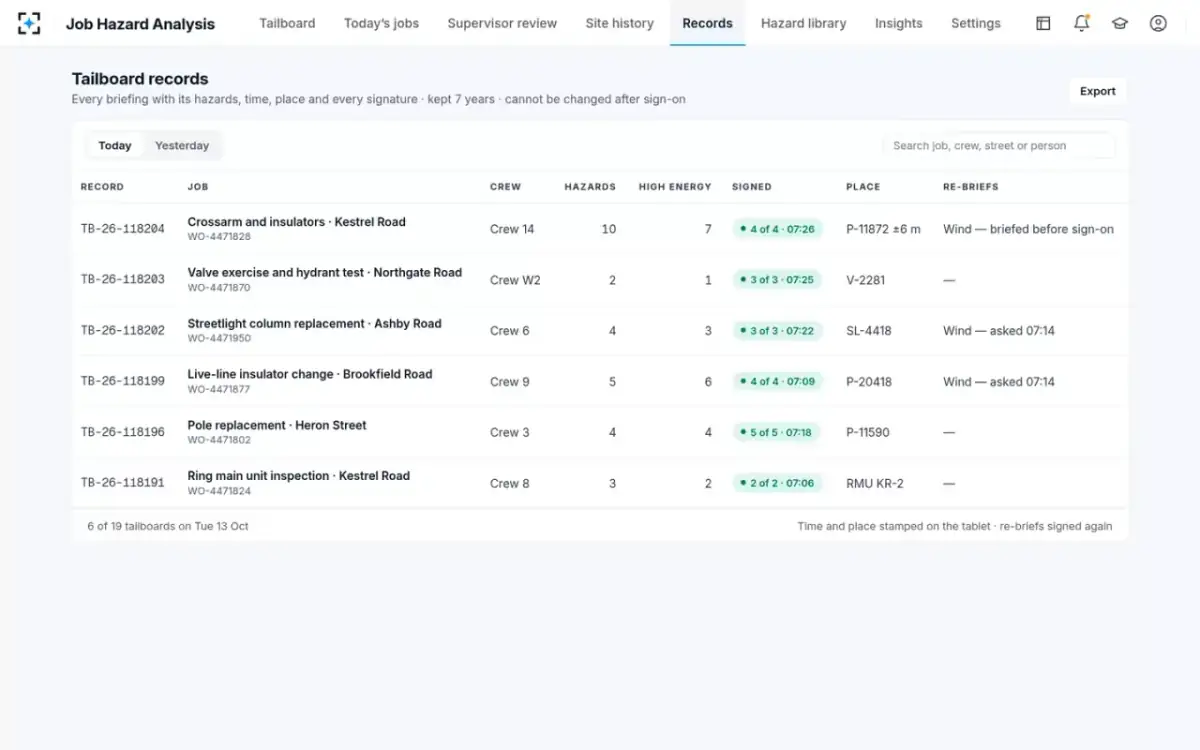Open the user account profile icon
The height and width of the screenshot is (750, 1200).
(1158, 23)
